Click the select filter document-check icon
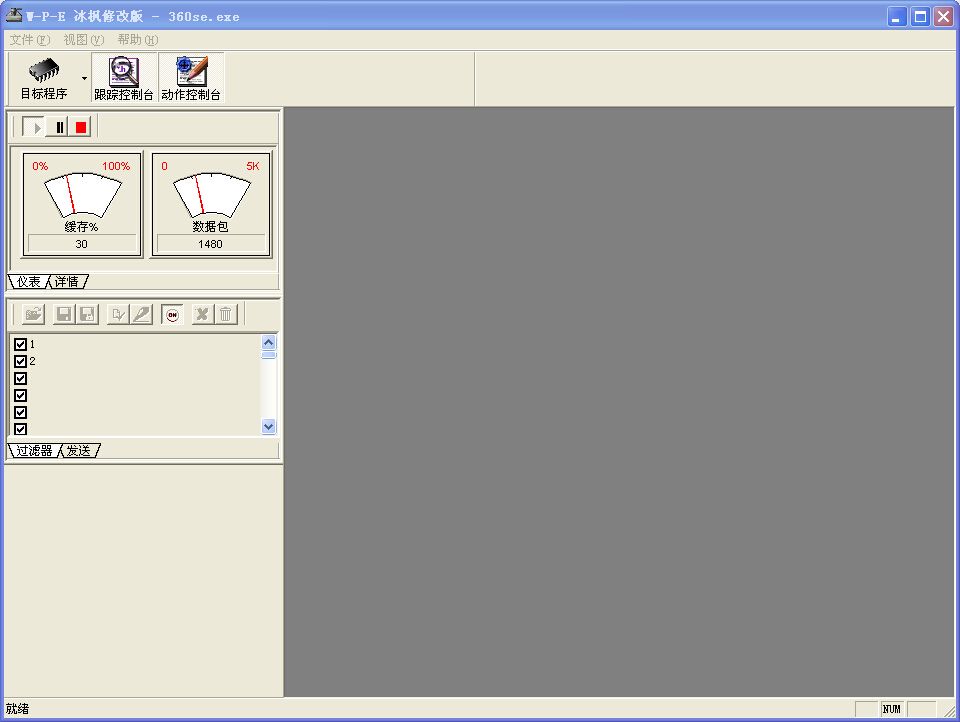The image size is (960, 722). (x=118, y=314)
